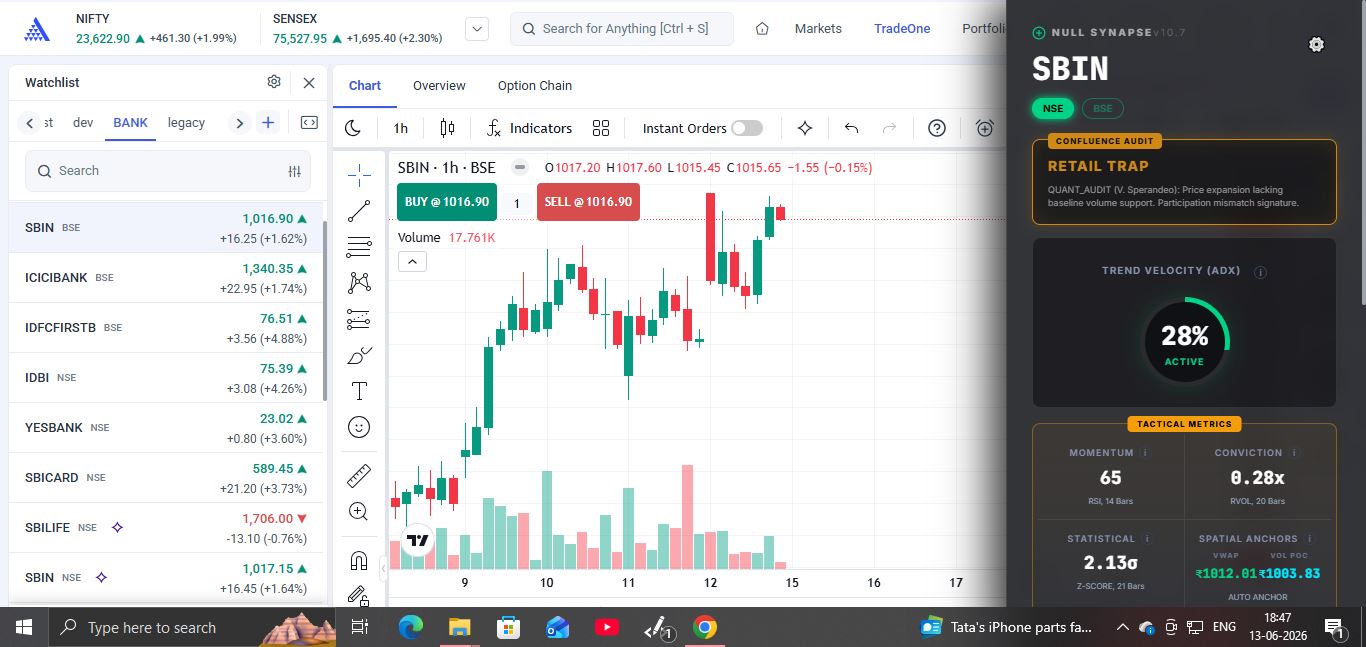This screenshot has width=1366, height=647.
Task: Open chart help question mark icon
Action: [x=937, y=128]
